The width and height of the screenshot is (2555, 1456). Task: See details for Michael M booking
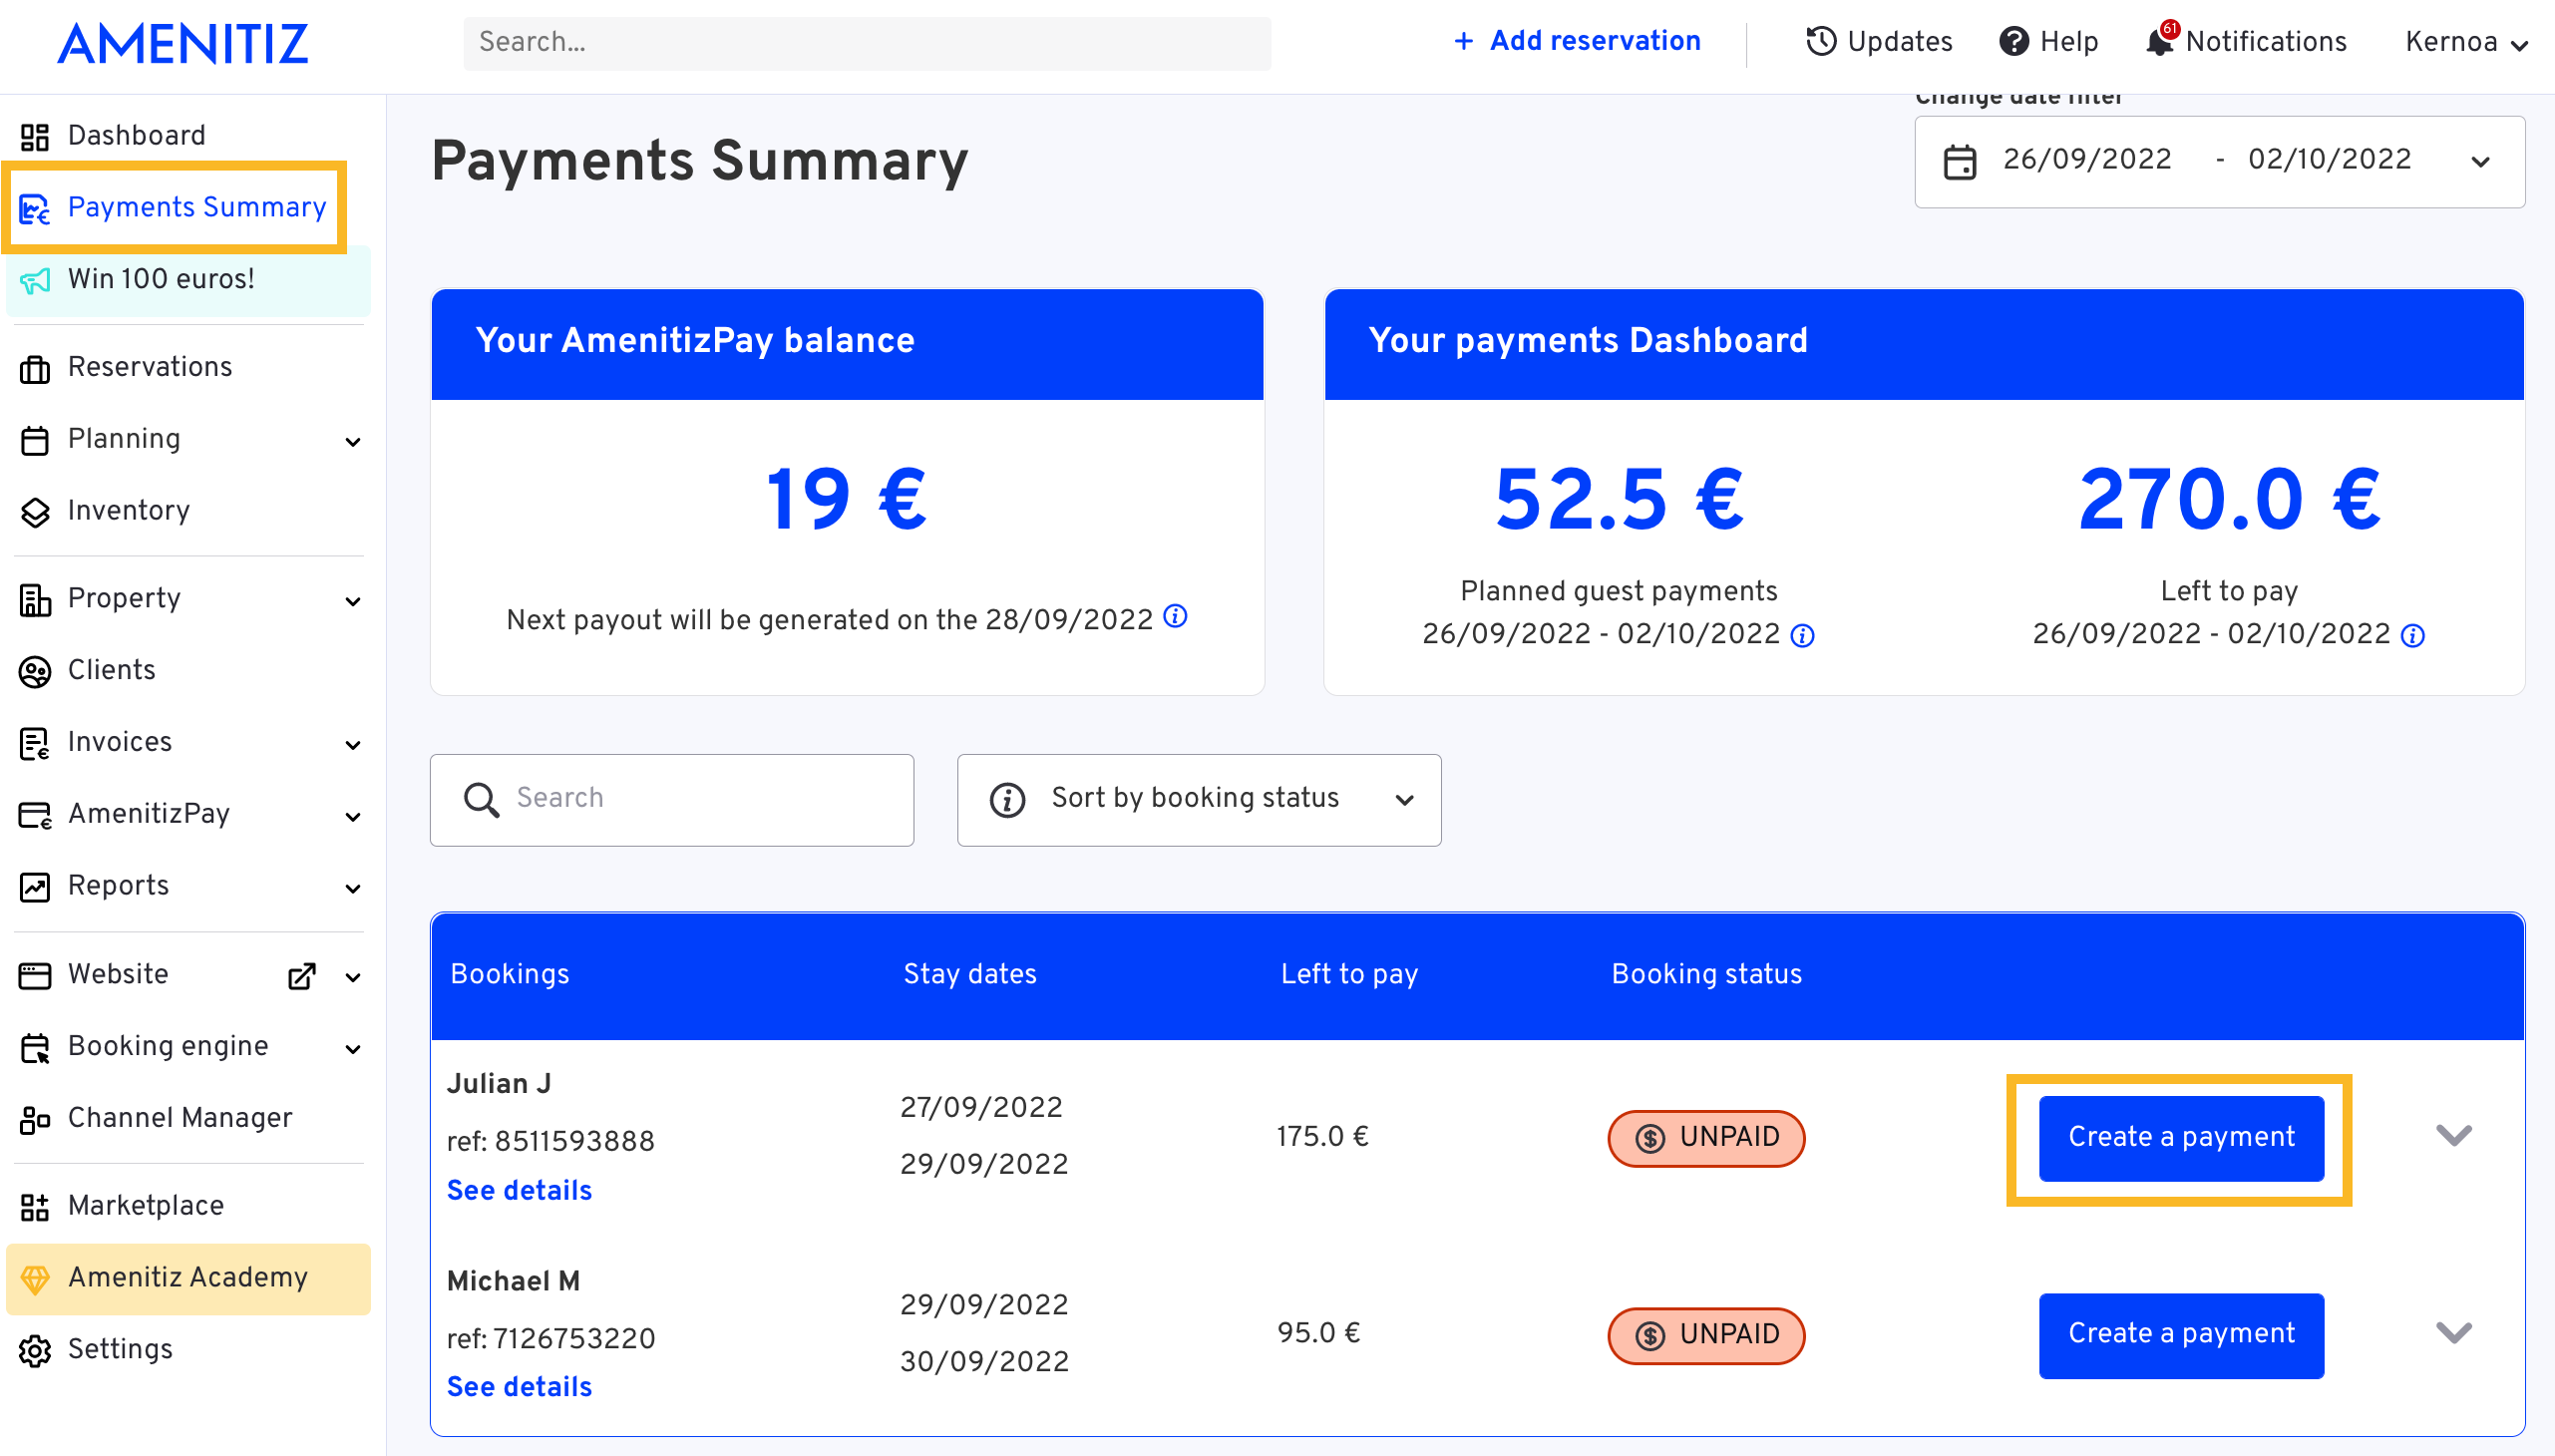(x=519, y=1388)
